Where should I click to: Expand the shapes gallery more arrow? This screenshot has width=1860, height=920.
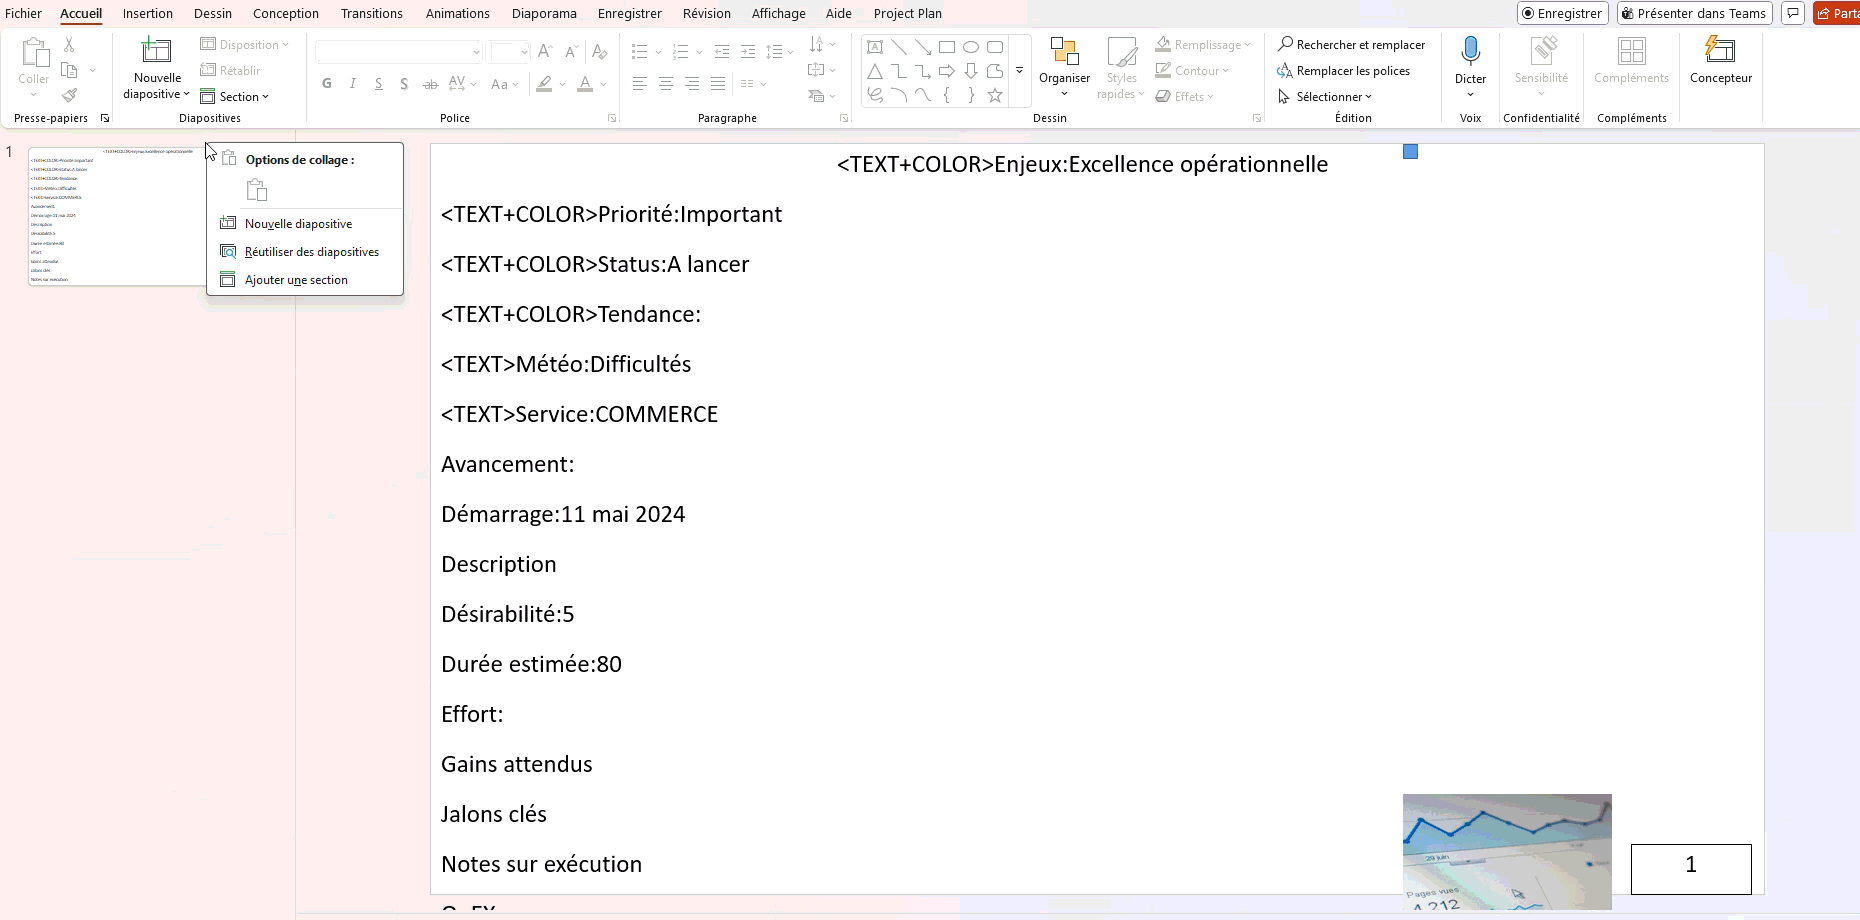pos(1019,71)
